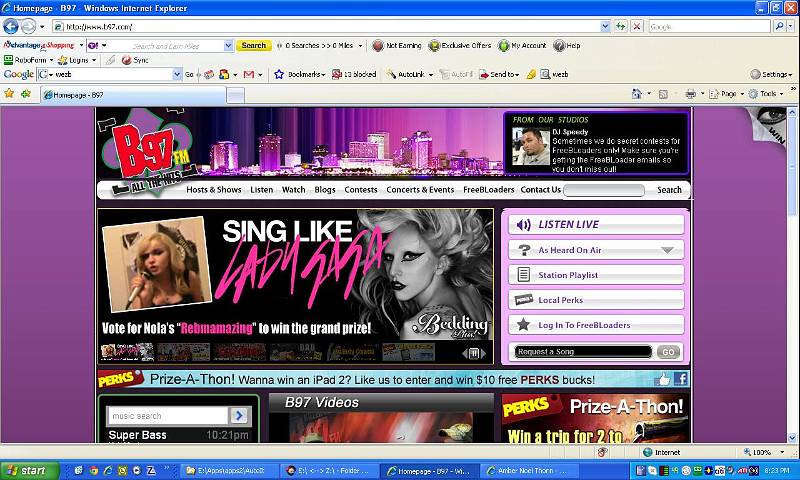Open Hosts & Shows menu
800x480 pixels.
[x=214, y=190]
